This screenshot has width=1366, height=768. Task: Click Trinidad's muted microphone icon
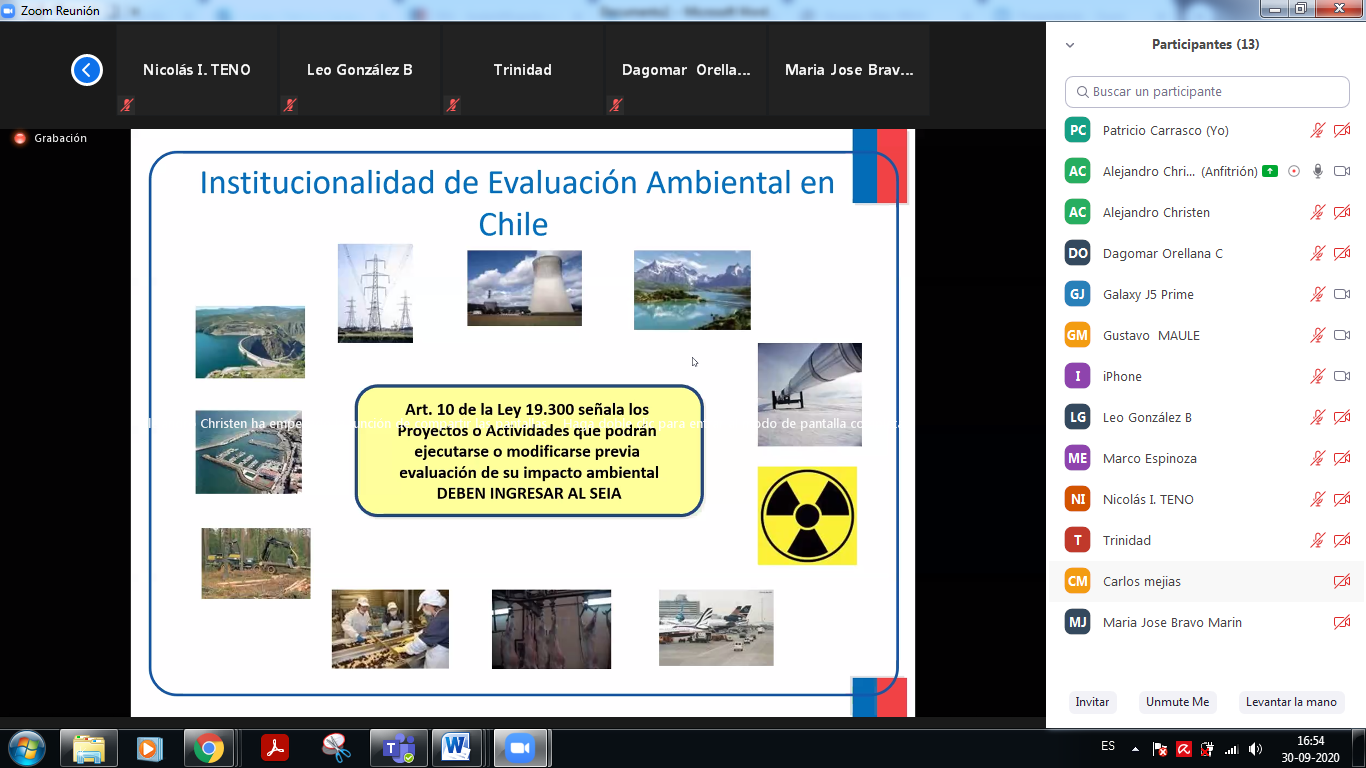1318,540
